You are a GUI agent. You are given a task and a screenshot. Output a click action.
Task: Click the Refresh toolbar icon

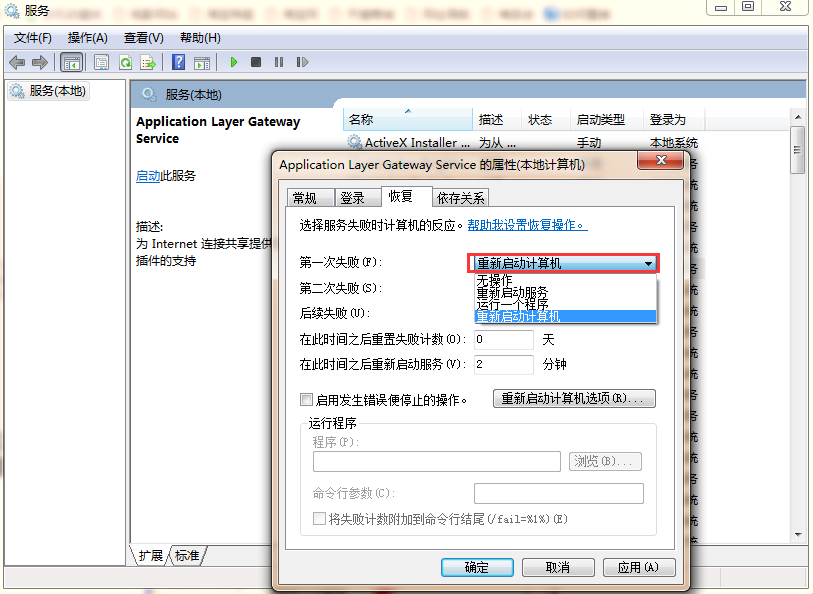click(x=125, y=63)
